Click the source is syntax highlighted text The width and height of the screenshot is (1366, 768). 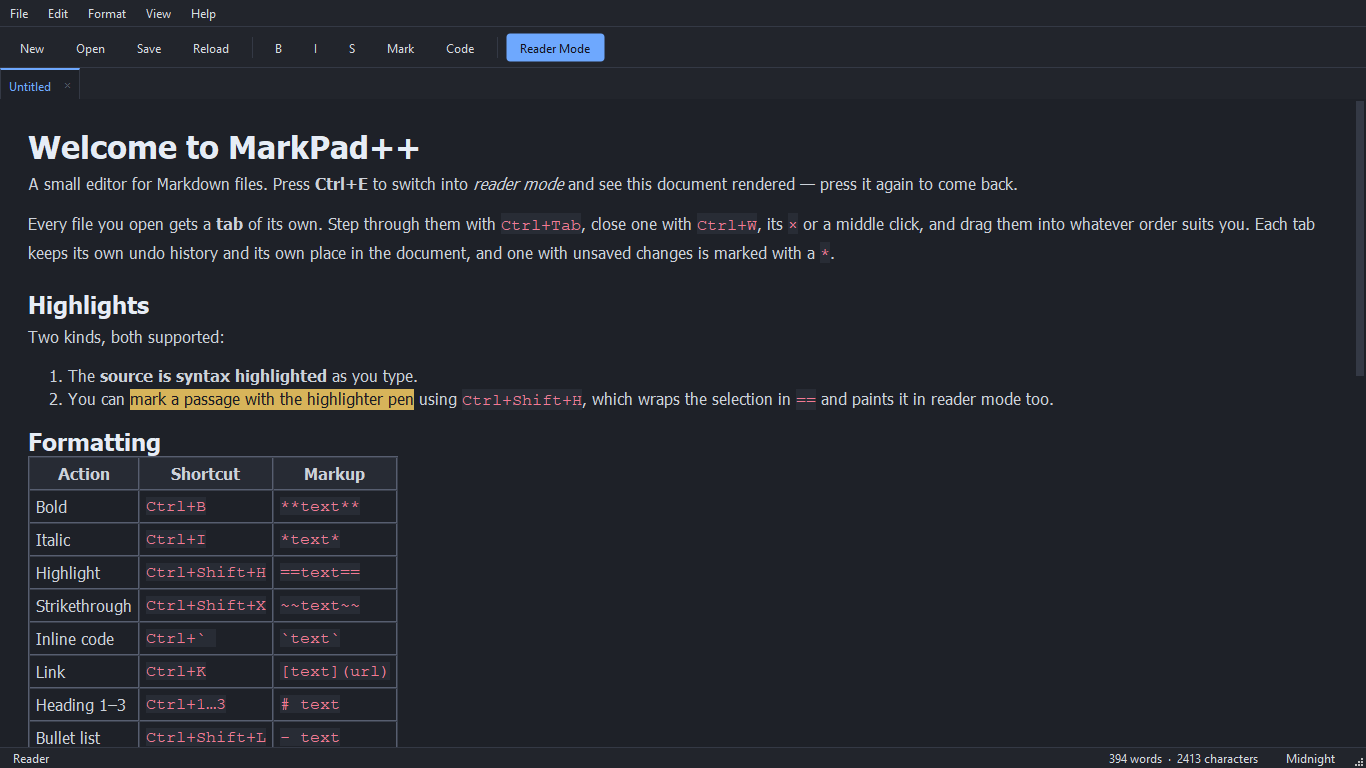click(213, 377)
